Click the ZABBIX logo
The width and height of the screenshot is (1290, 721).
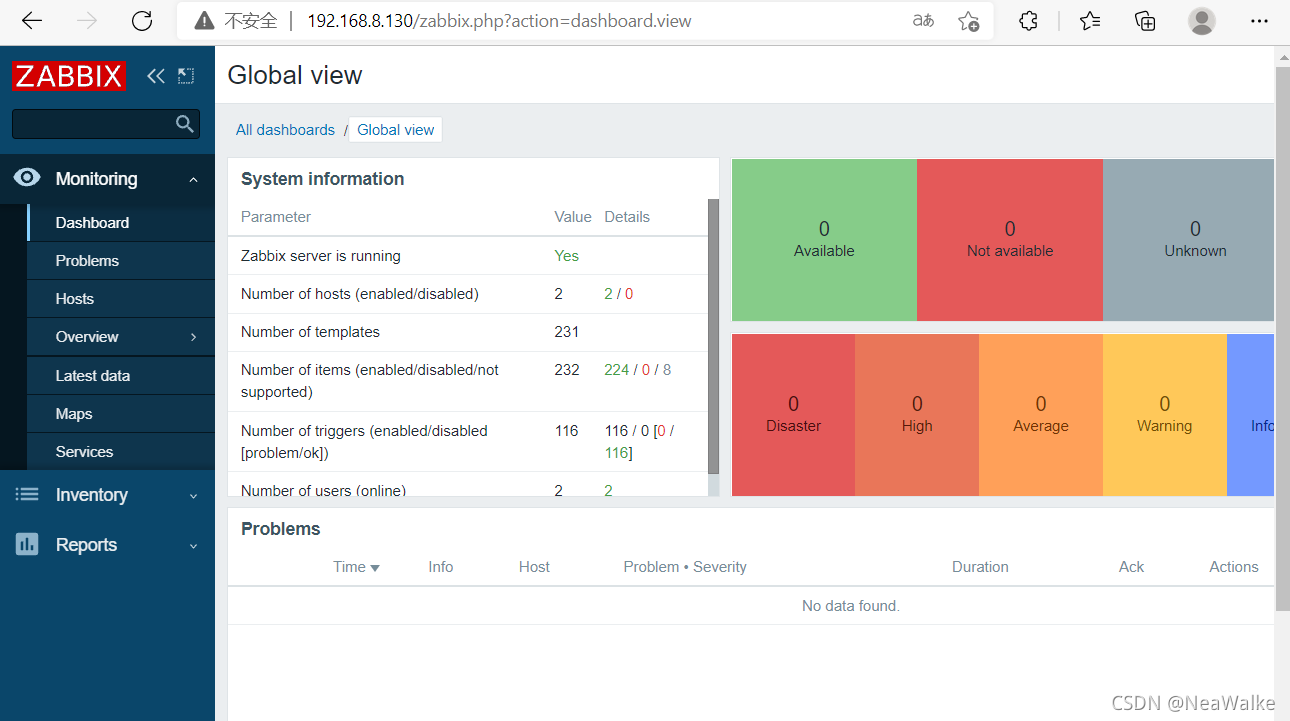tap(69, 76)
